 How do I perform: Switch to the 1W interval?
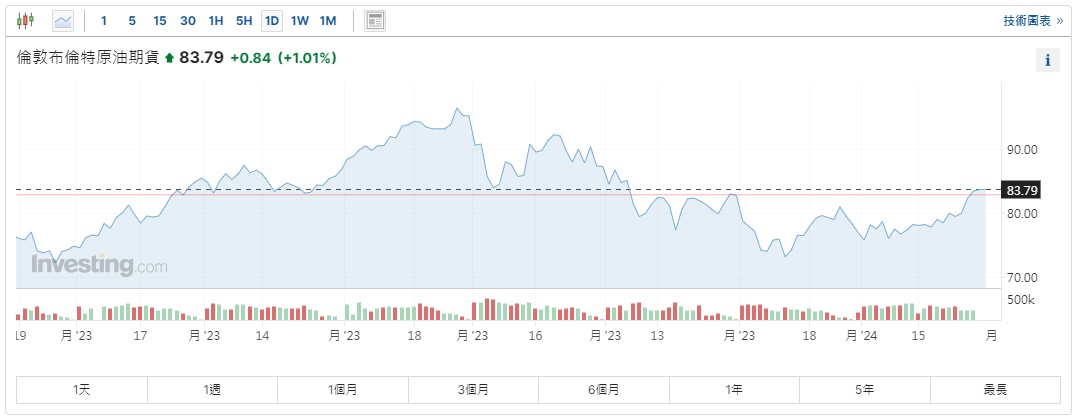coord(299,20)
